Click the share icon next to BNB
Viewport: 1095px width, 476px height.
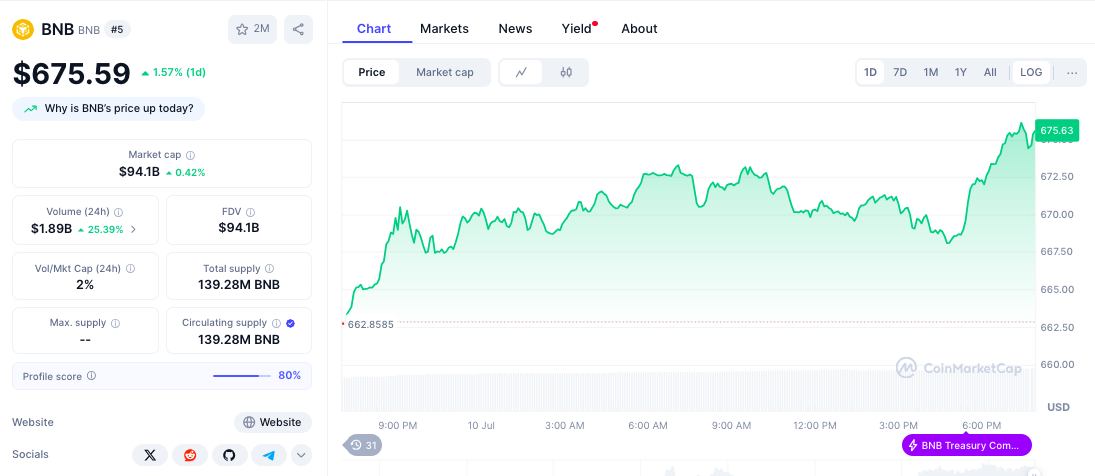click(x=298, y=29)
